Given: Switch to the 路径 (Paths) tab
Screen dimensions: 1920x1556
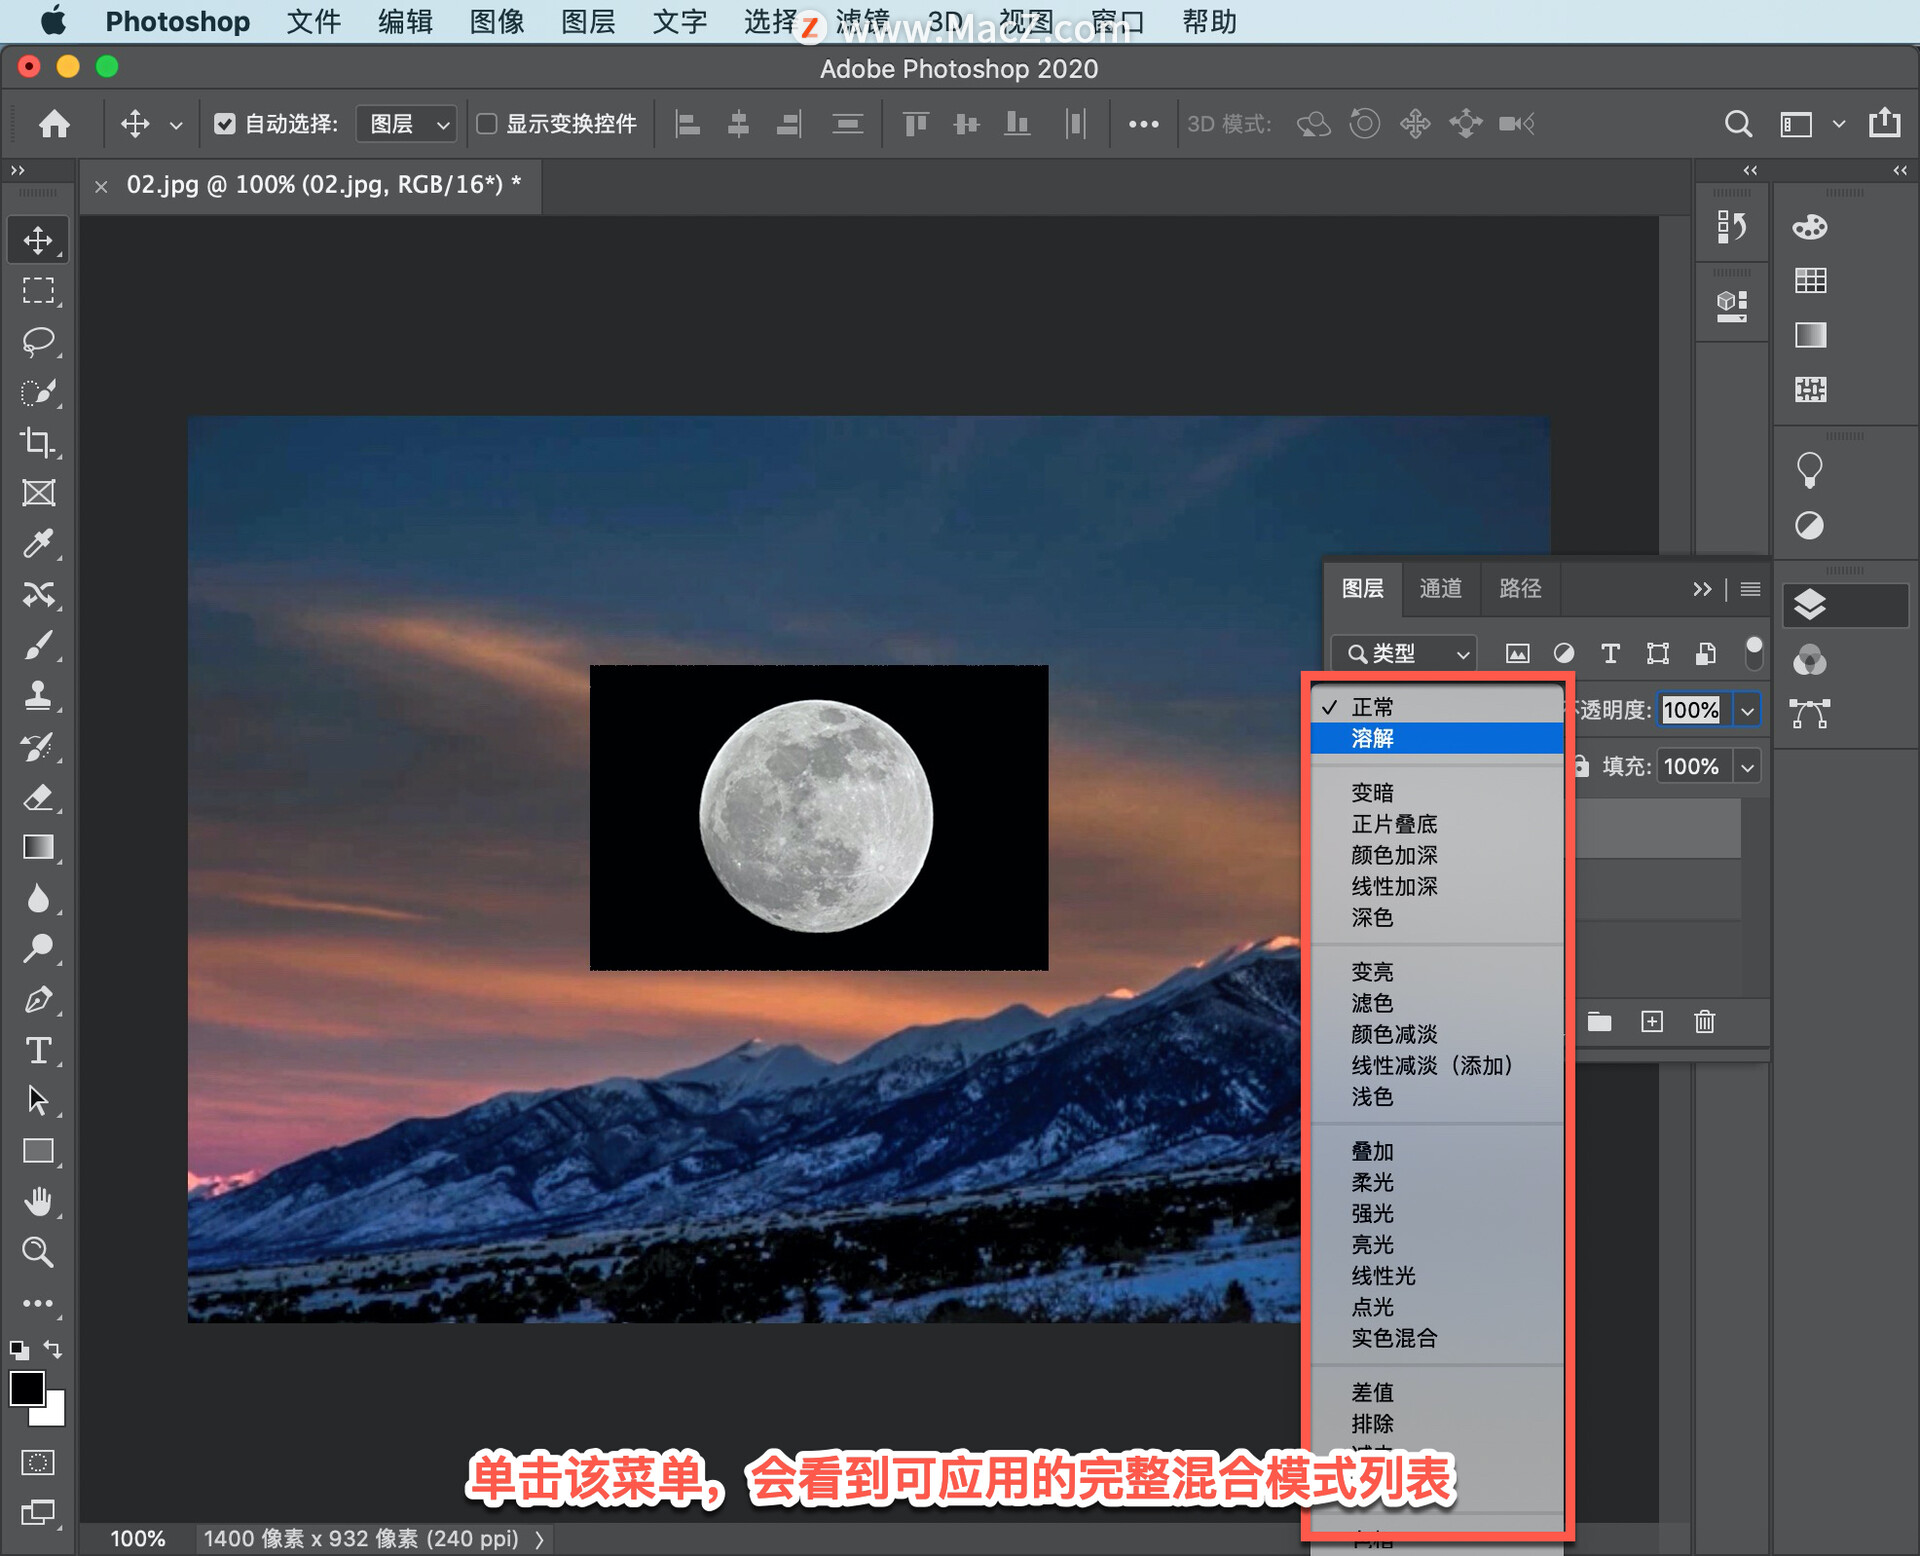Looking at the screenshot, I should pos(1520,589).
